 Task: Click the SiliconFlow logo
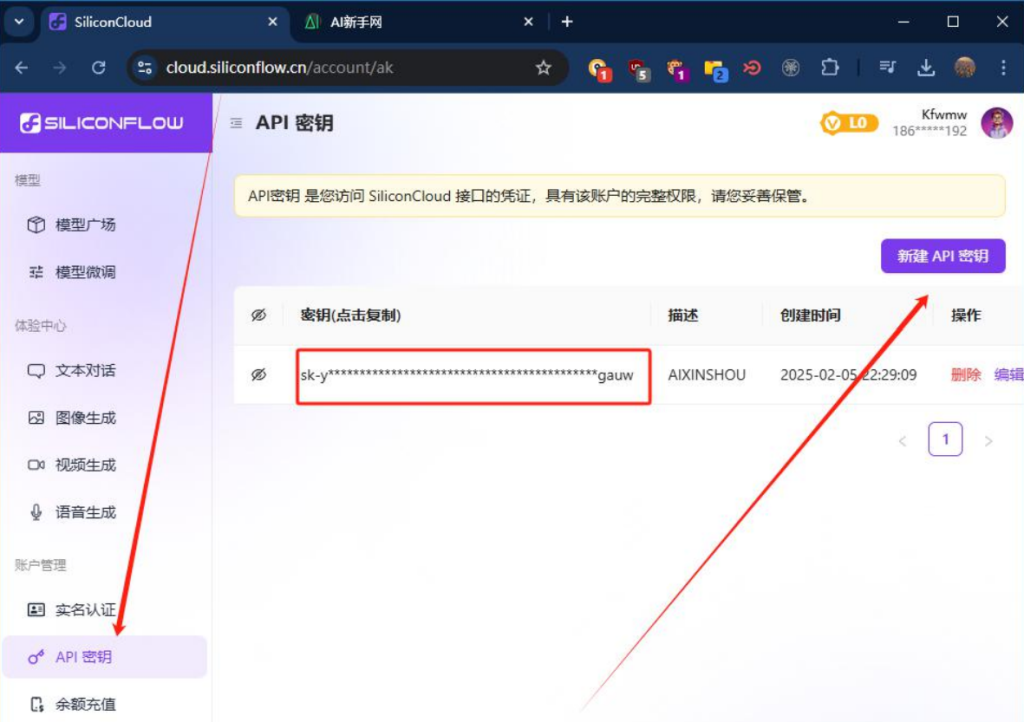pyautogui.click(x=102, y=123)
